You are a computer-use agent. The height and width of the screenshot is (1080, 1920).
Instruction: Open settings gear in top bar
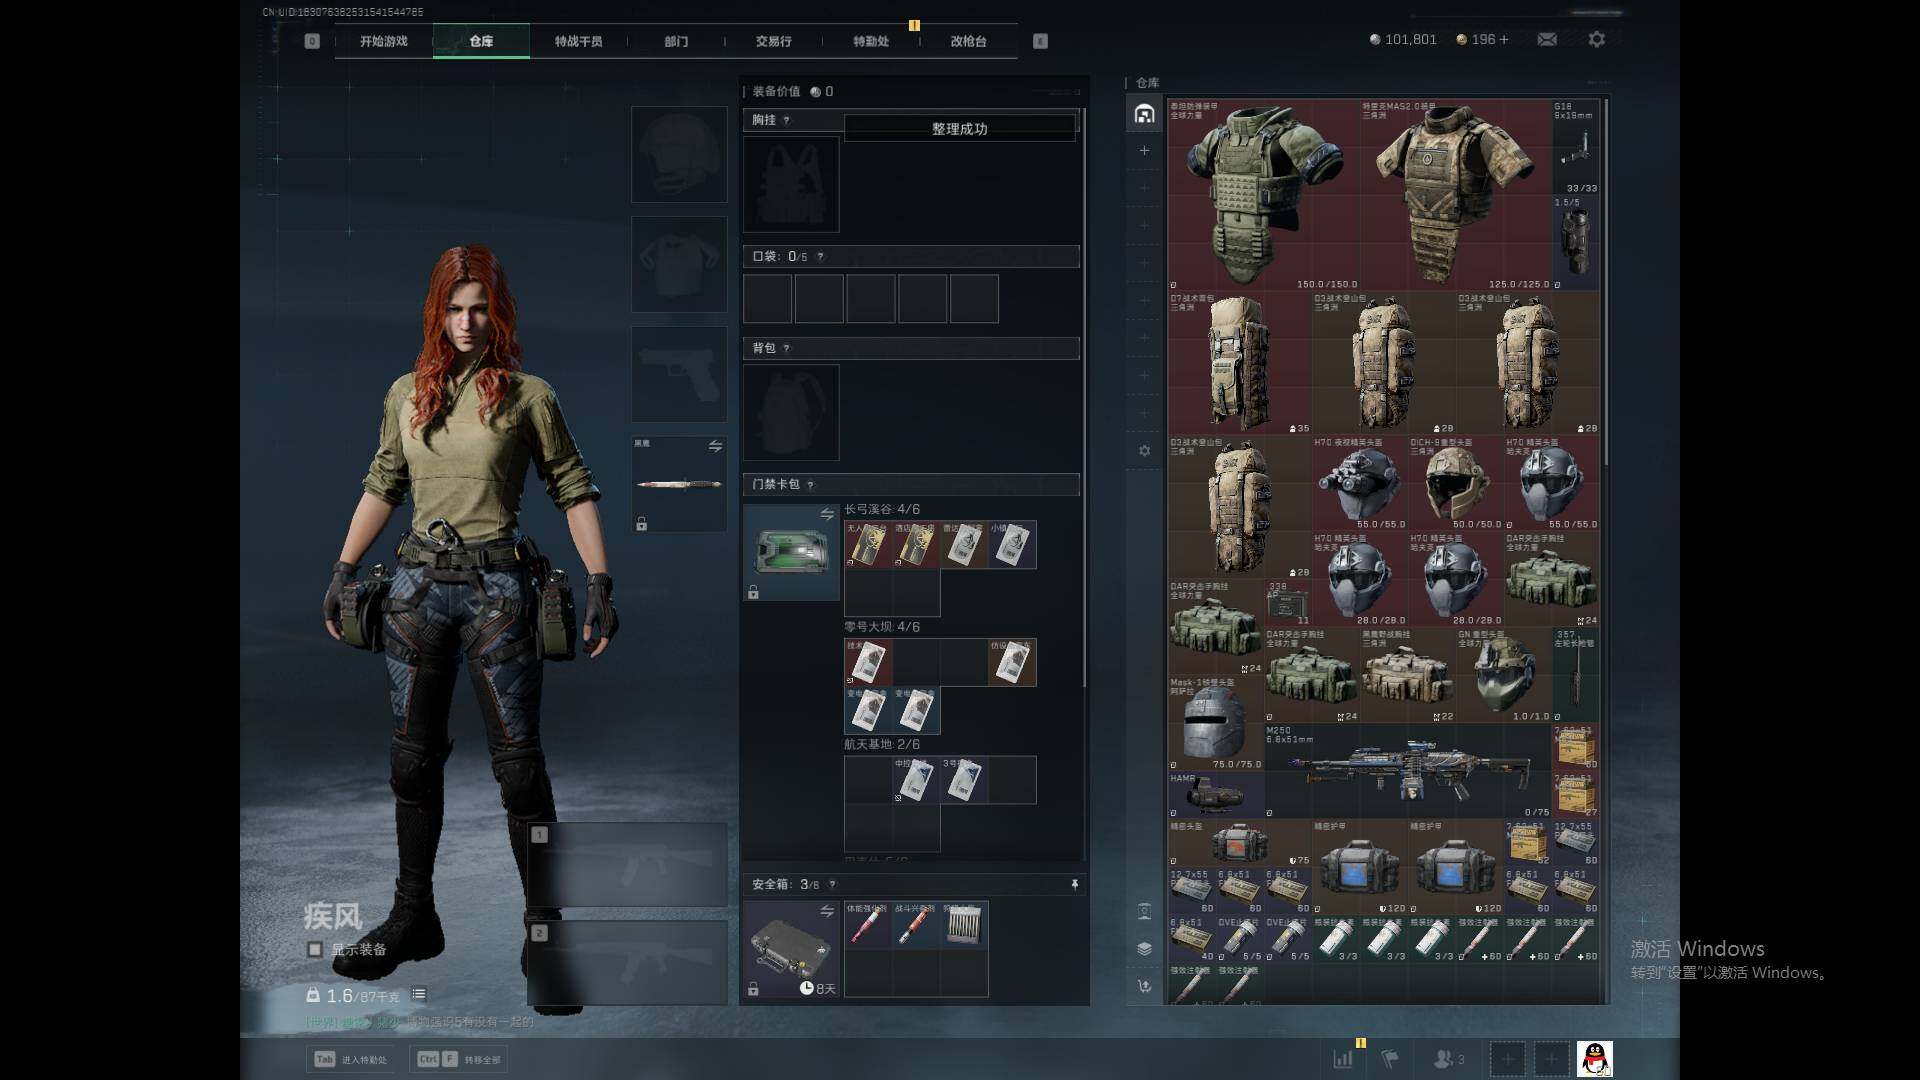pyautogui.click(x=1596, y=39)
